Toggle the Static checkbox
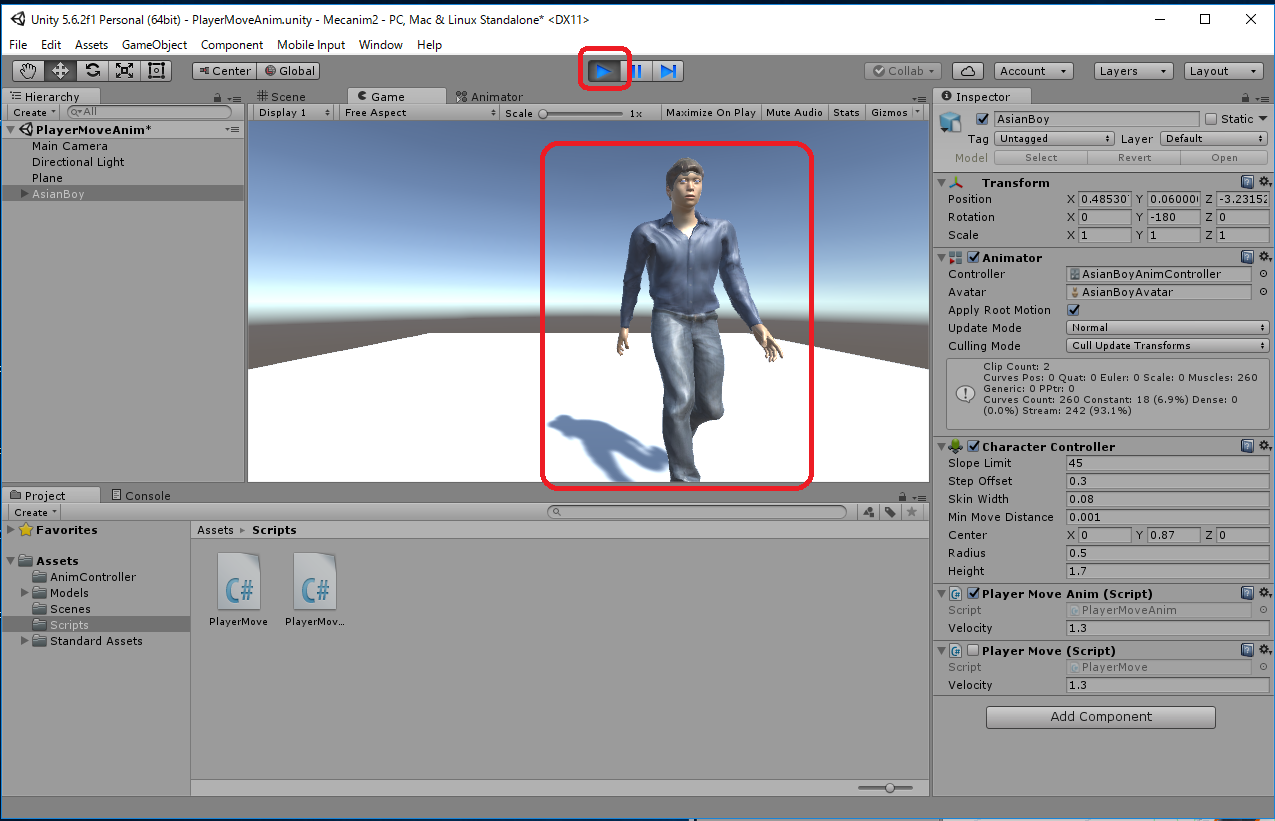Image resolution: width=1275 pixels, height=821 pixels. [1211, 119]
